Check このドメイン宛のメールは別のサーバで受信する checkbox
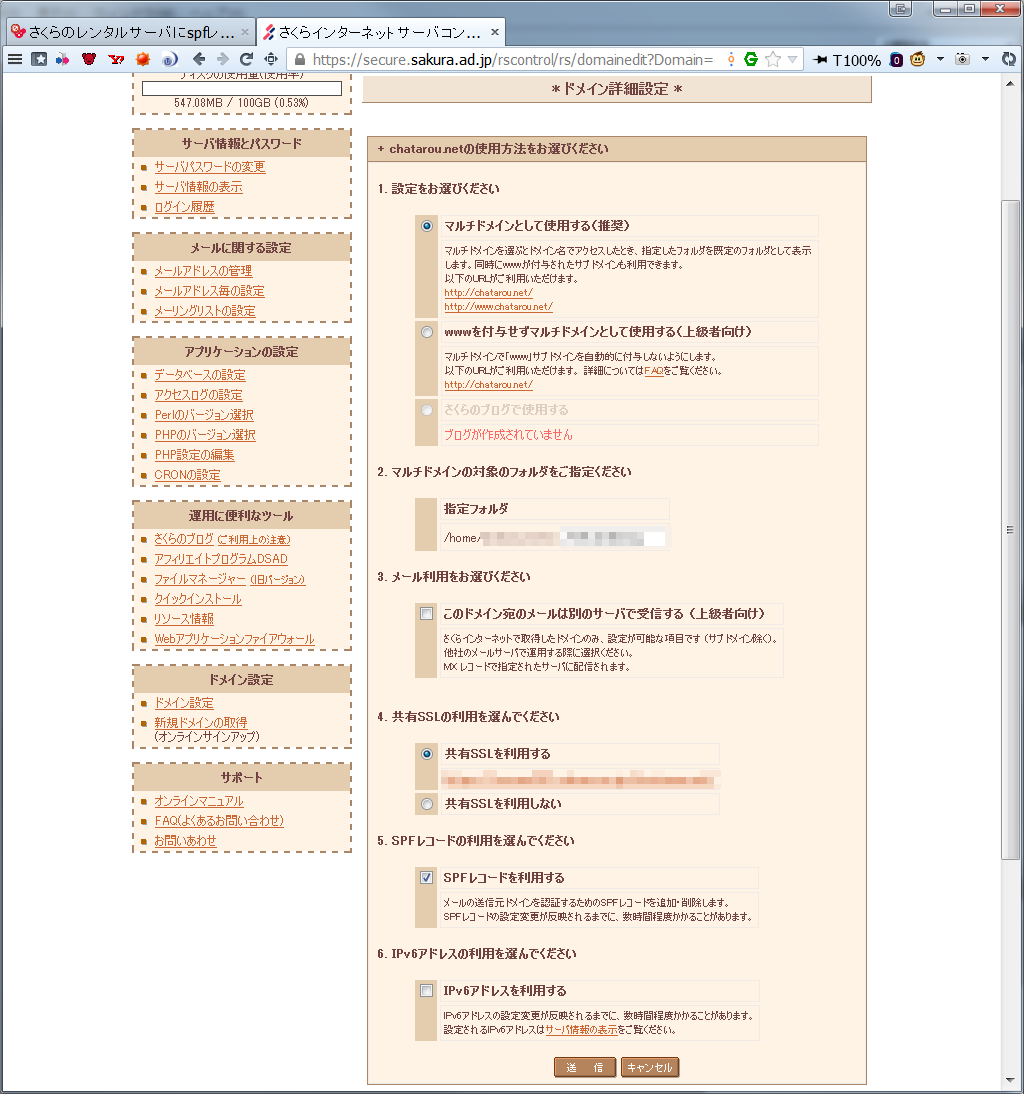This screenshot has height=1094, width=1024. (x=426, y=613)
